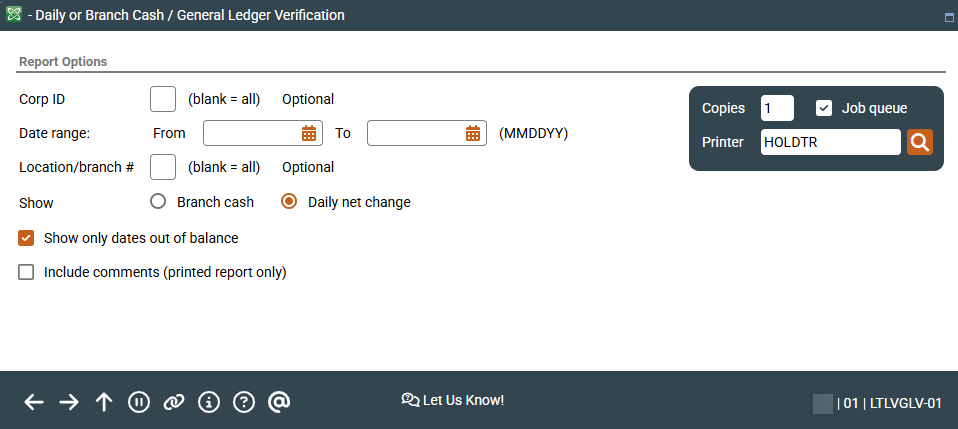Disable the Job queue checkbox

pyautogui.click(x=825, y=108)
